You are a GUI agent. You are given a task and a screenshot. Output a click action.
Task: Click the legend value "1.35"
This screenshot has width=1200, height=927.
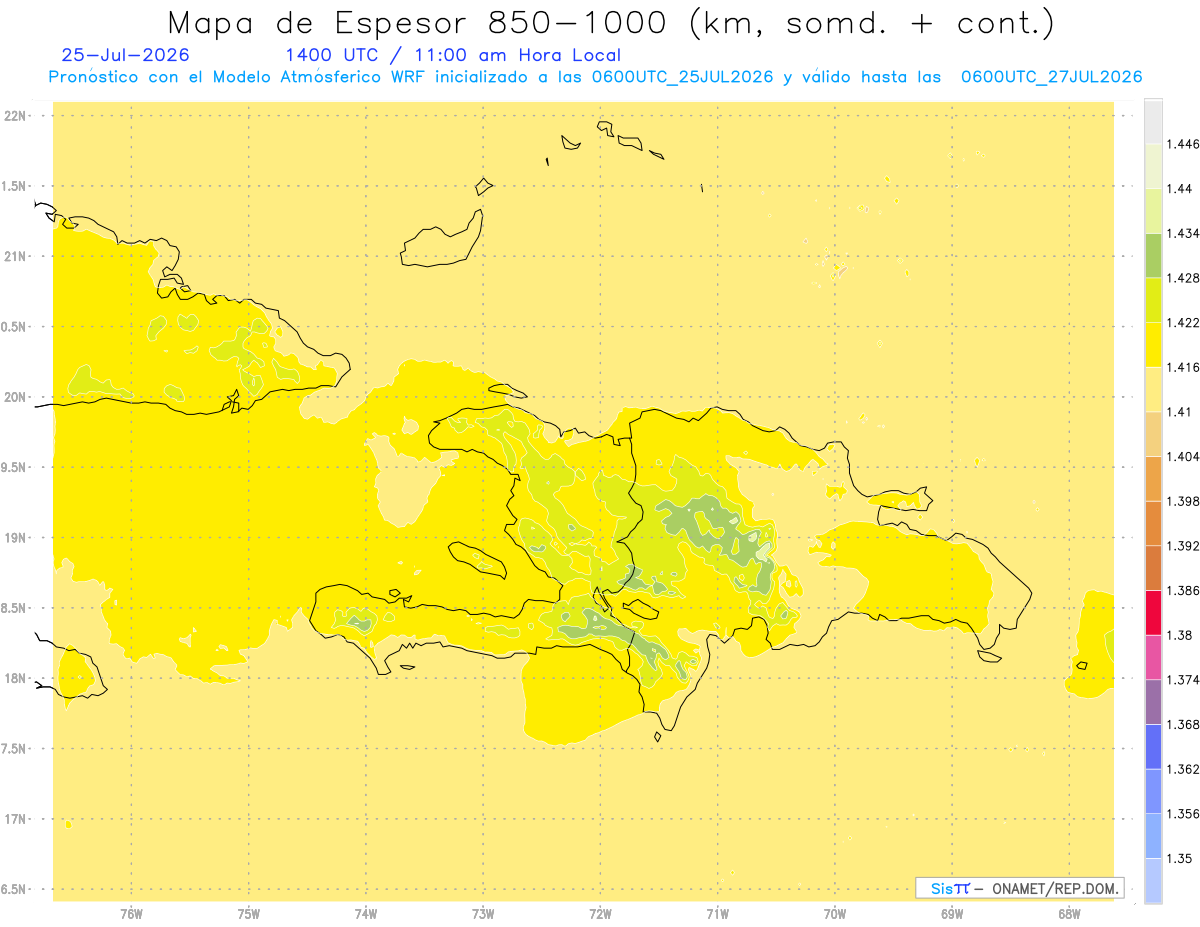point(1179,858)
